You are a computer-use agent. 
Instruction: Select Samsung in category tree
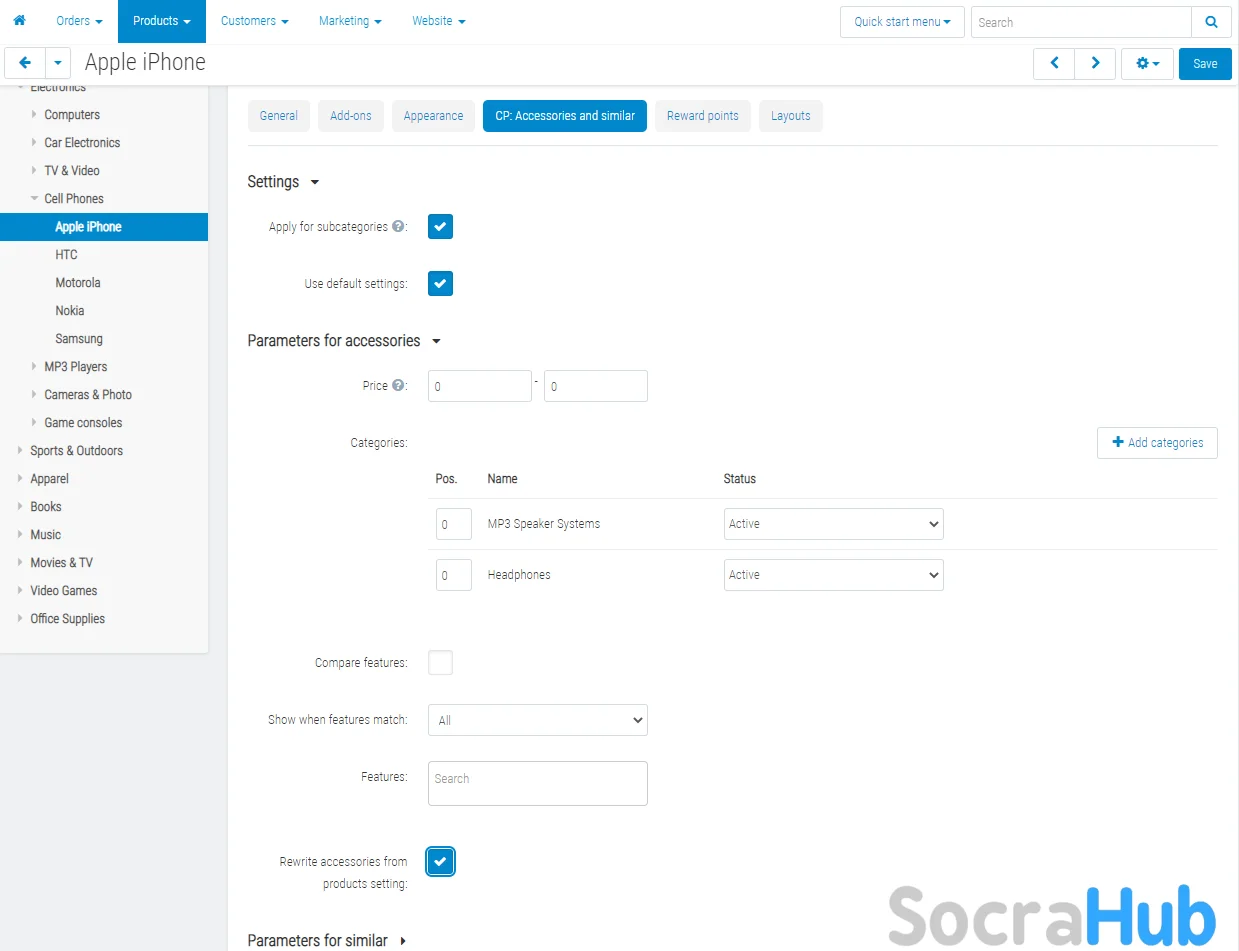79,339
